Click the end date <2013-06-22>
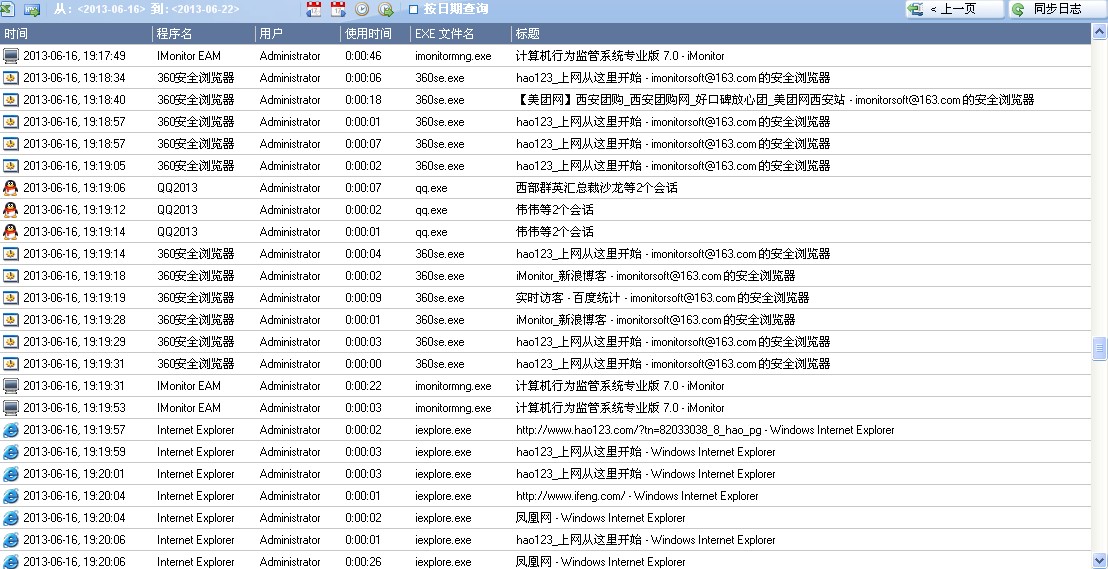Image resolution: width=1108 pixels, height=569 pixels. [205, 9]
